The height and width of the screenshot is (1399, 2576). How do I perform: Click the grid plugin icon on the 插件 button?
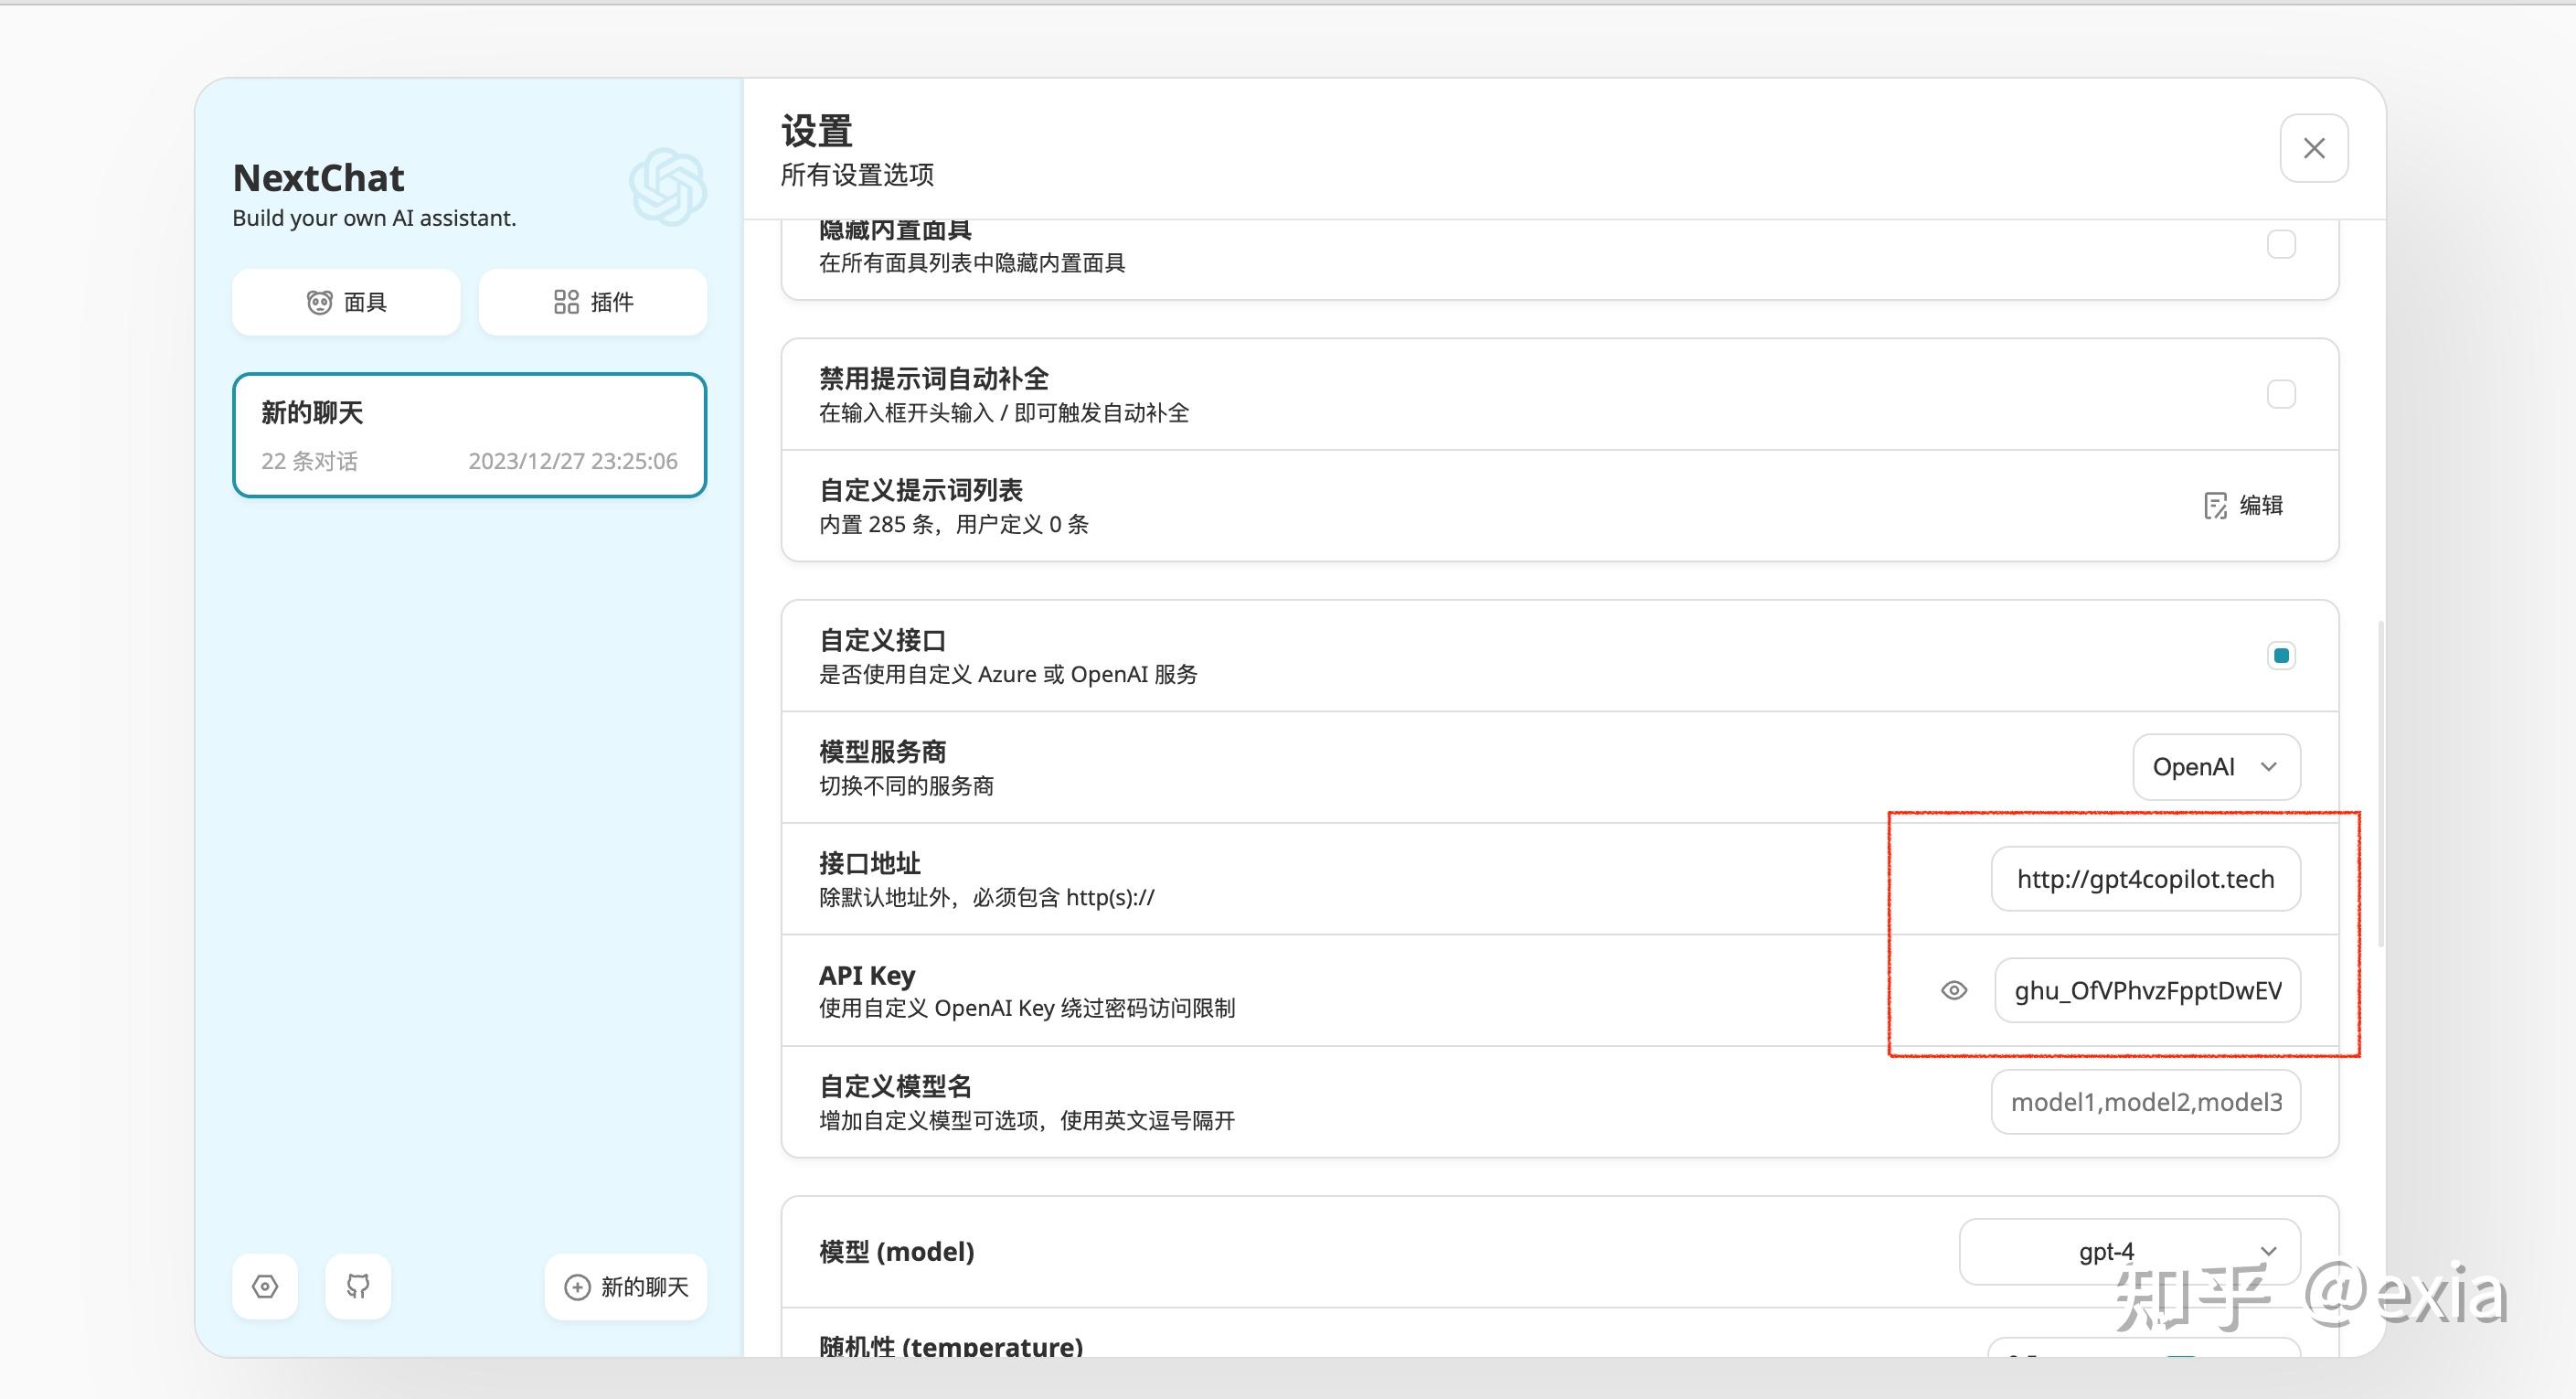point(566,301)
